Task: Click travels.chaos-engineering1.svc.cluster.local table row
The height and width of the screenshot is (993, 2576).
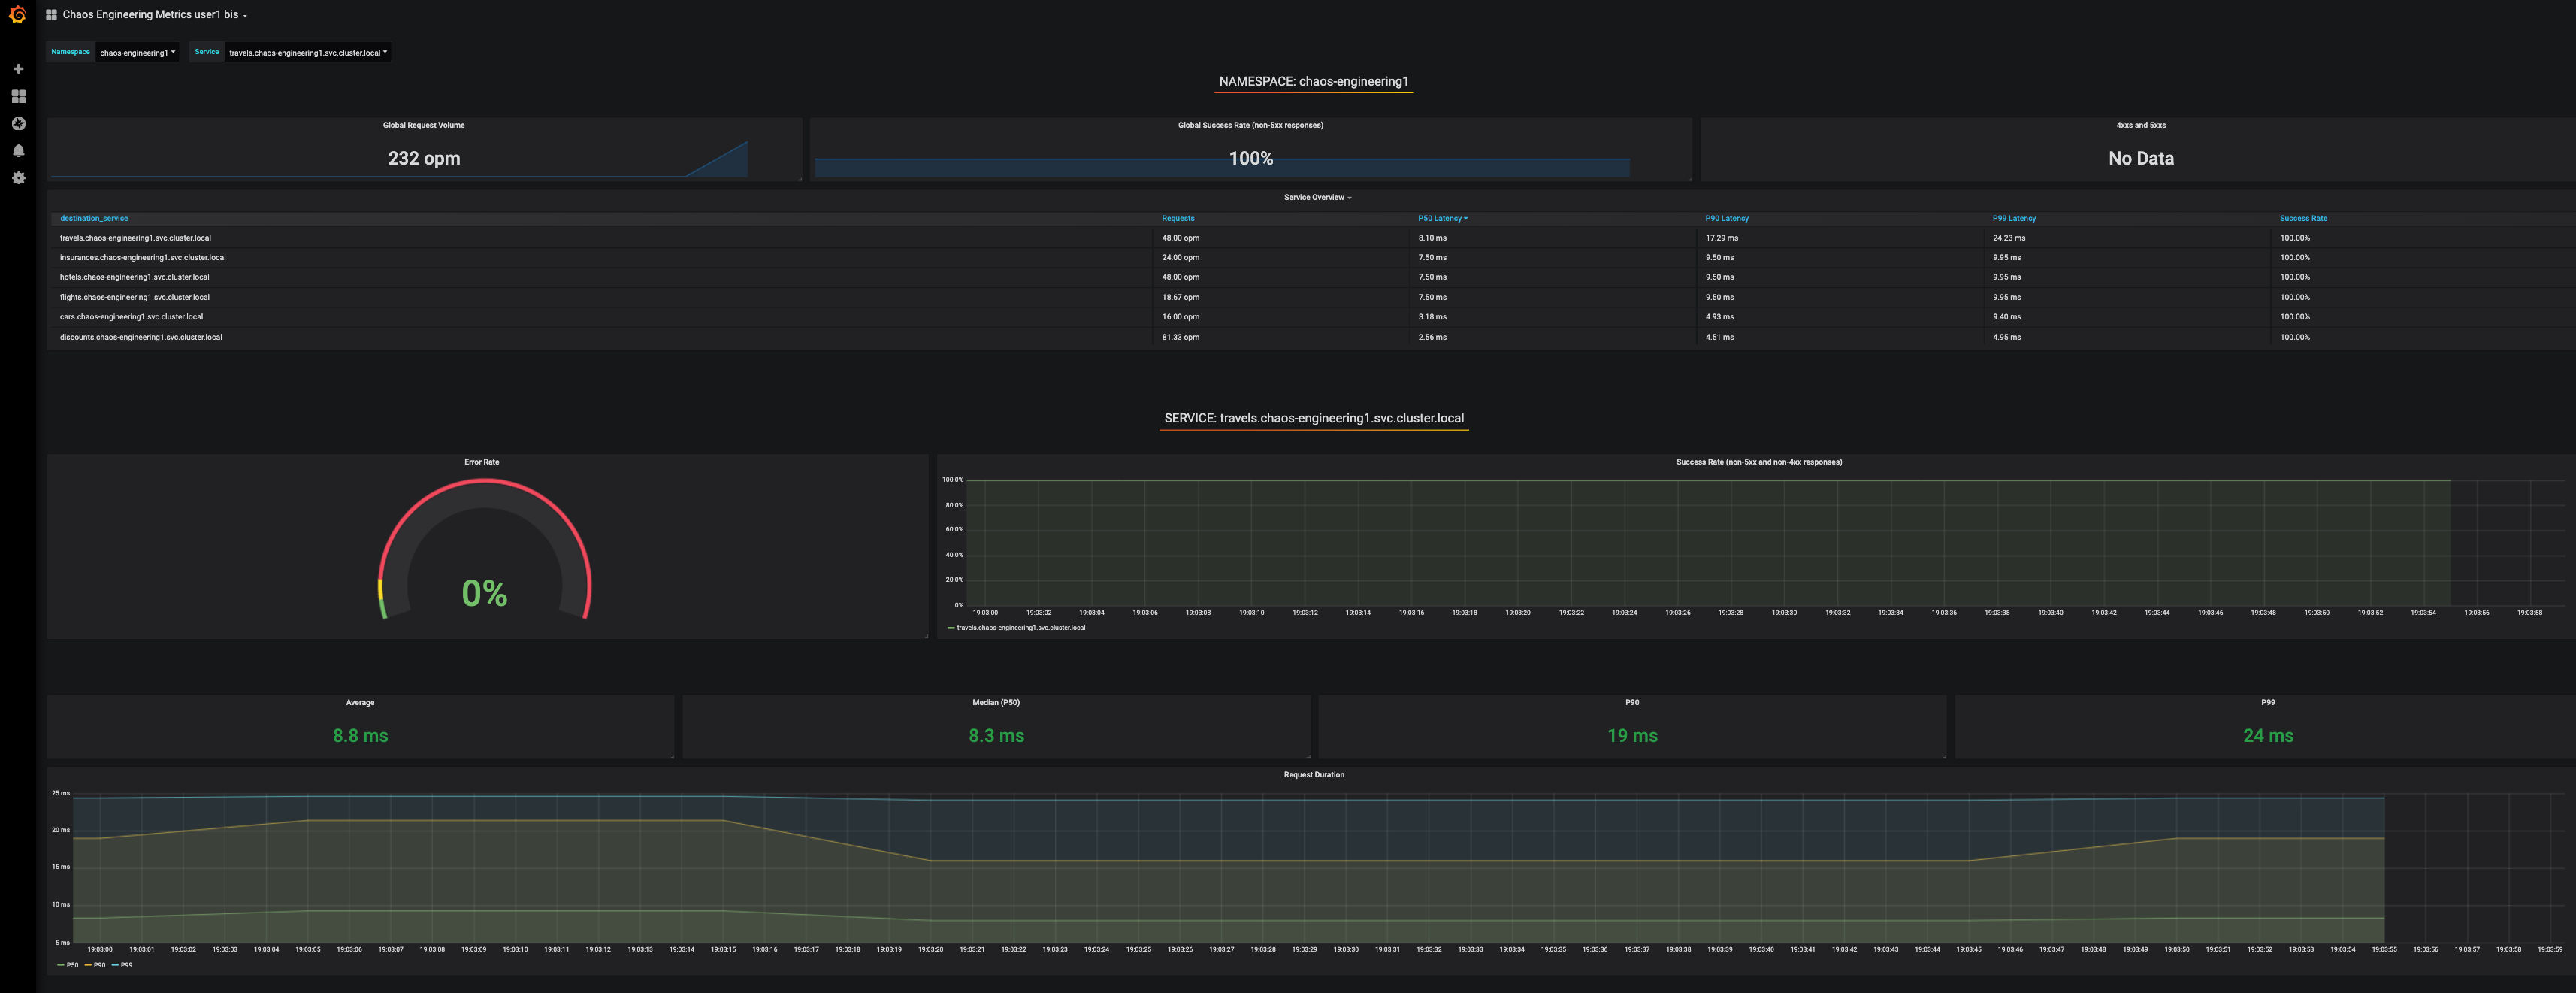Action: coord(1312,238)
